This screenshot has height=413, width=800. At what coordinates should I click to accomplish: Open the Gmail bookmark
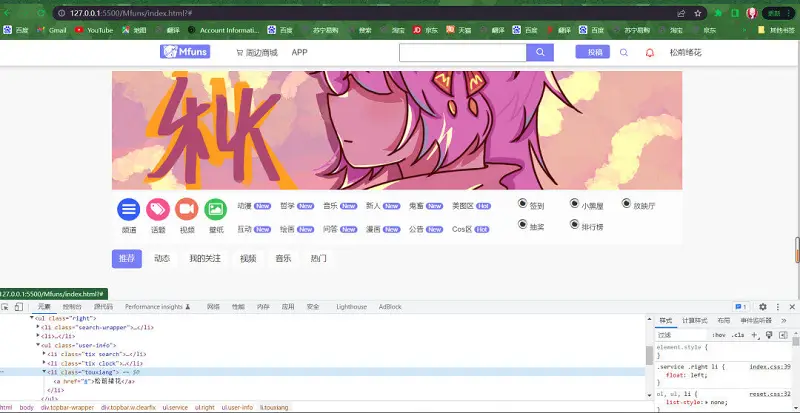click(x=52, y=30)
